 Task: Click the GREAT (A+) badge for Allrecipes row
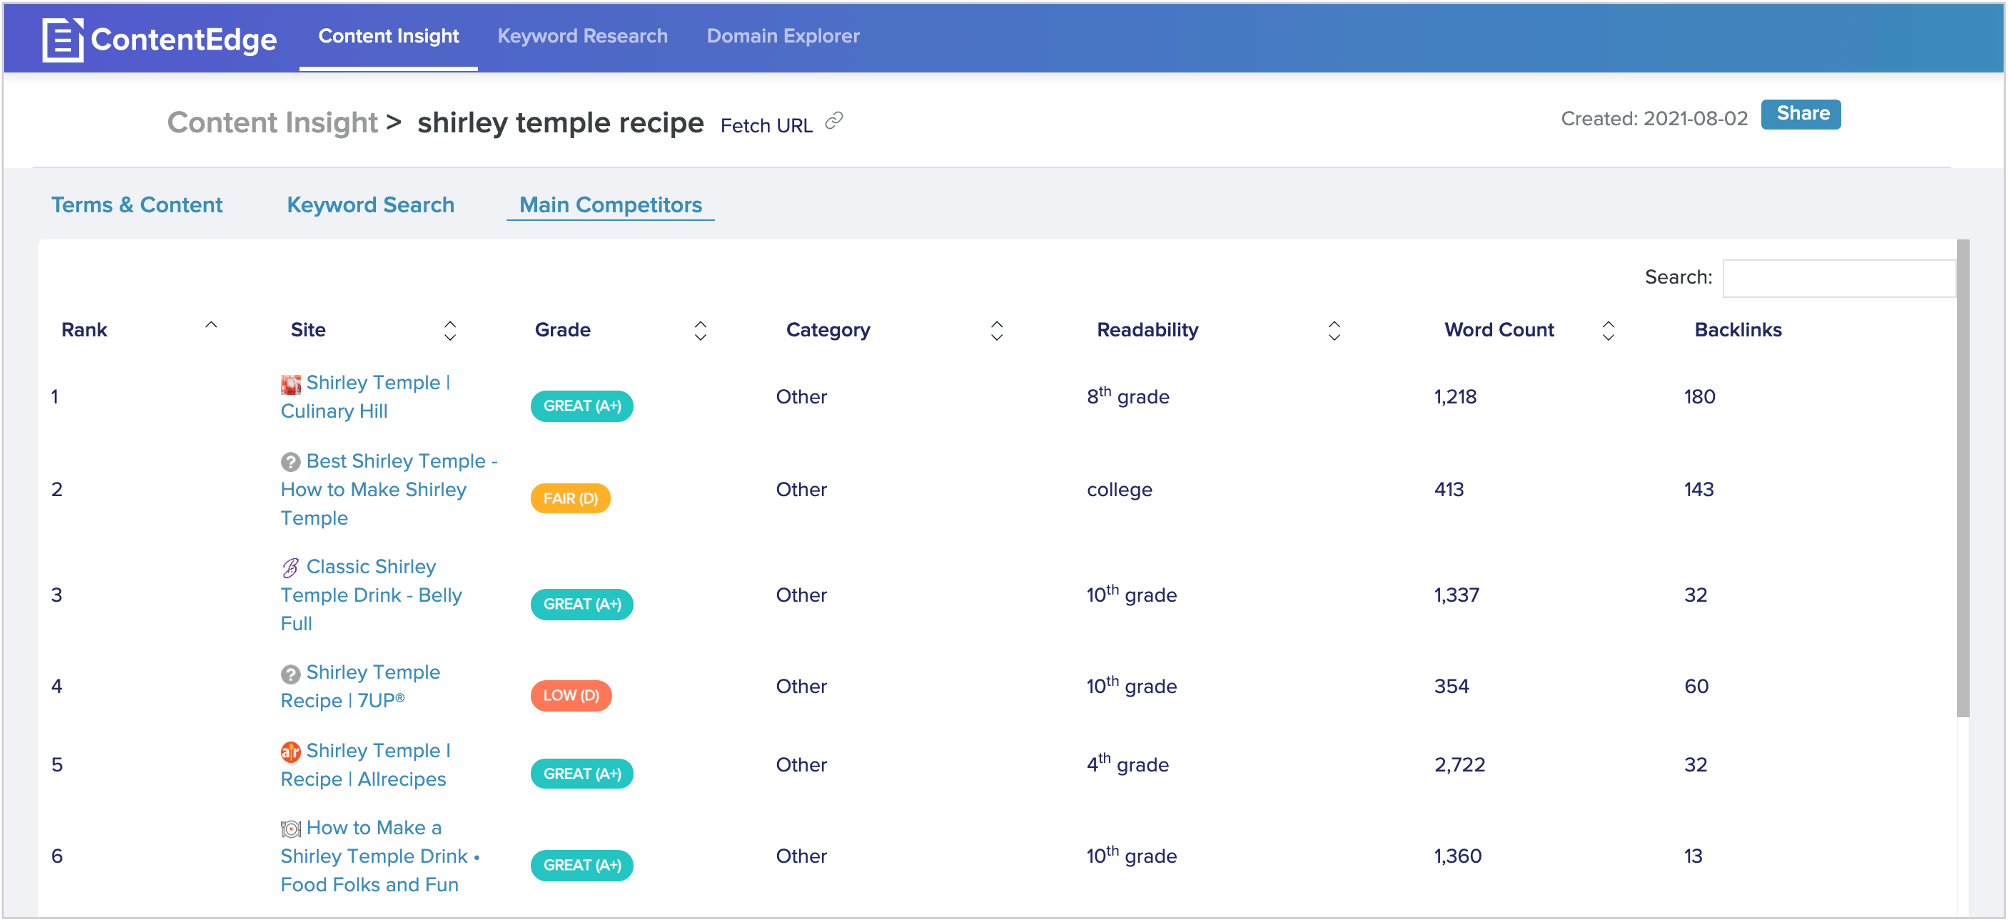pyautogui.click(x=582, y=774)
